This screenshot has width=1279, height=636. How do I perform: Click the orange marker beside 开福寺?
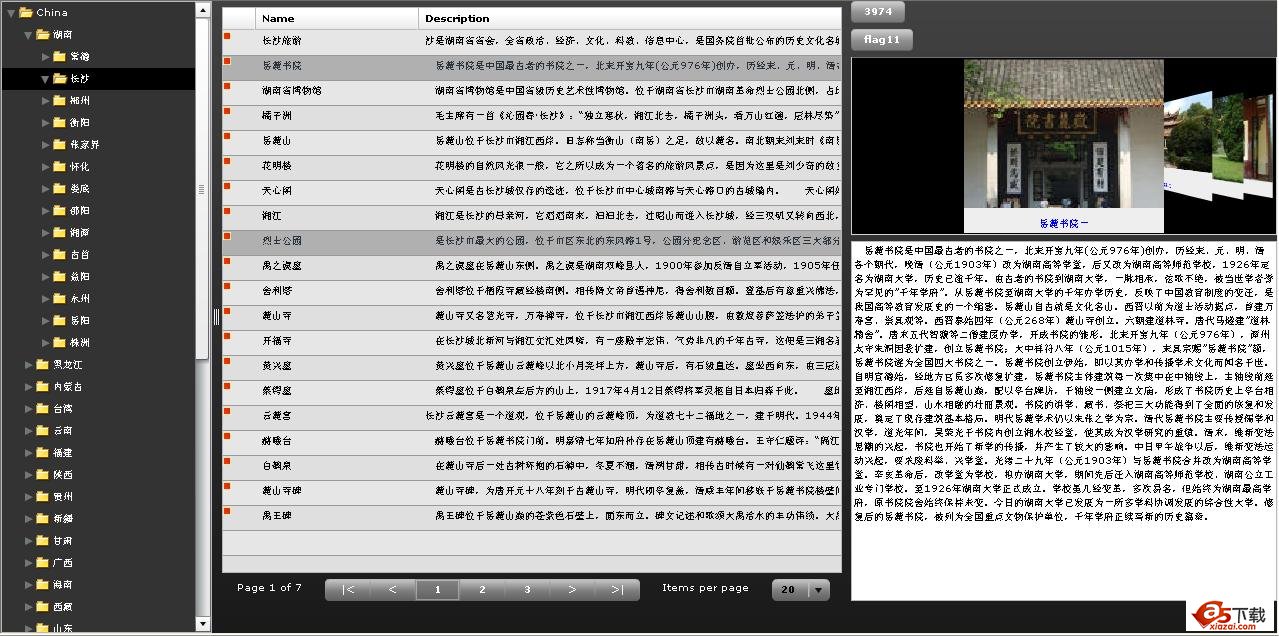point(227,336)
